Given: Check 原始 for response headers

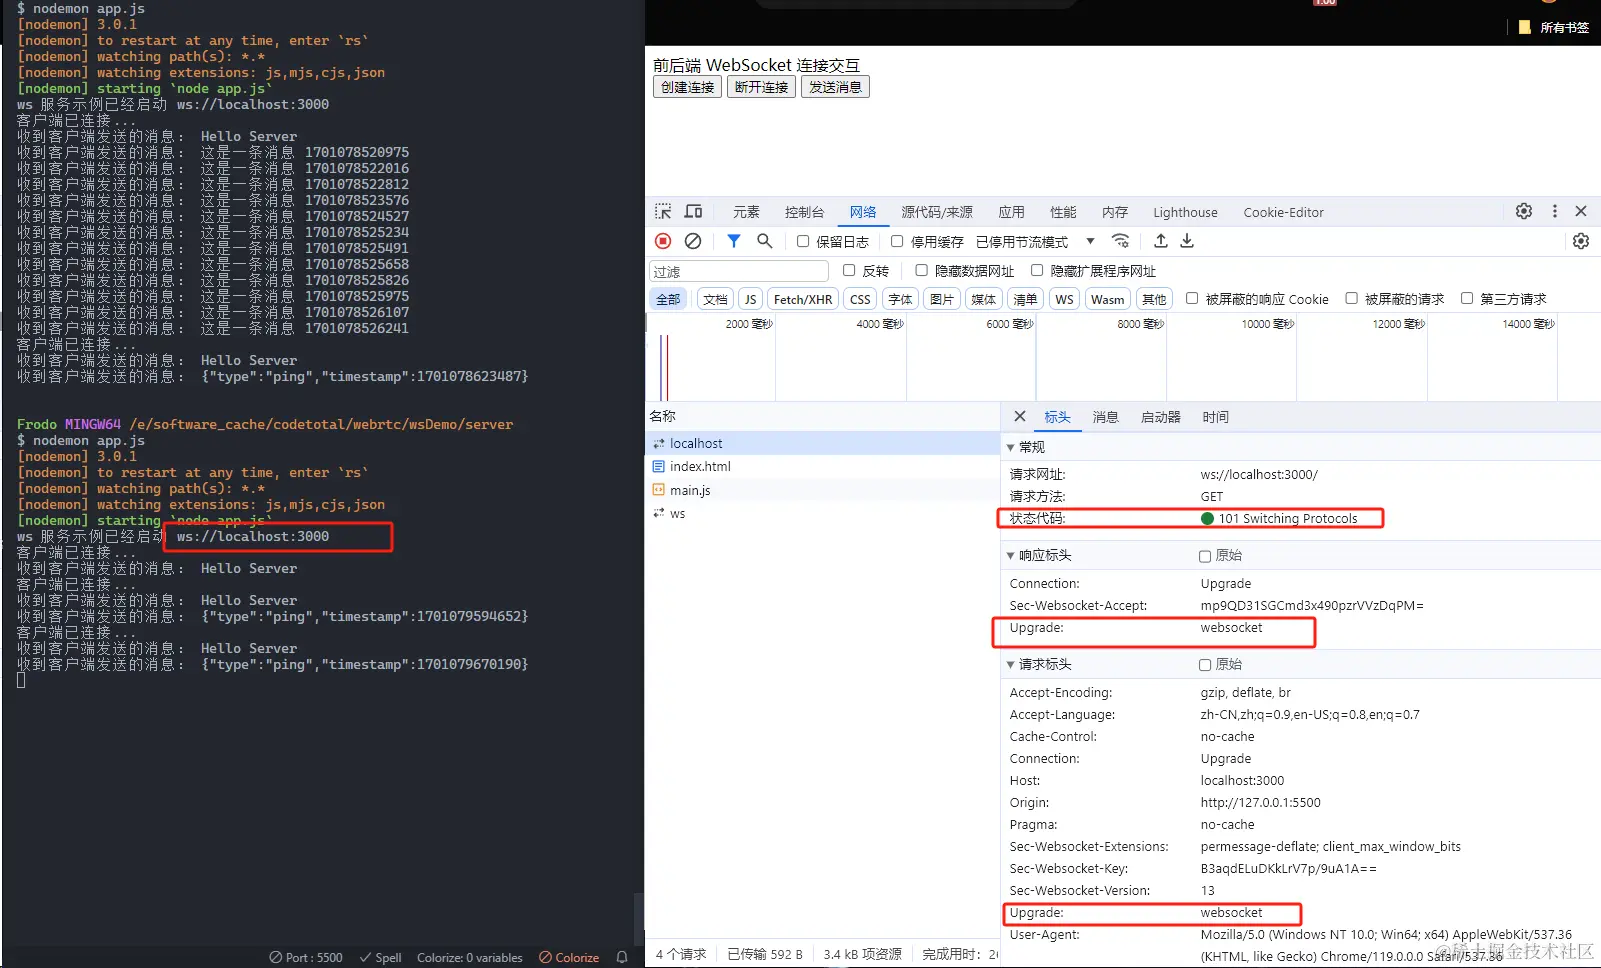Looking at the screenshot, I should pyautogui.click(x=1205, y=556).
